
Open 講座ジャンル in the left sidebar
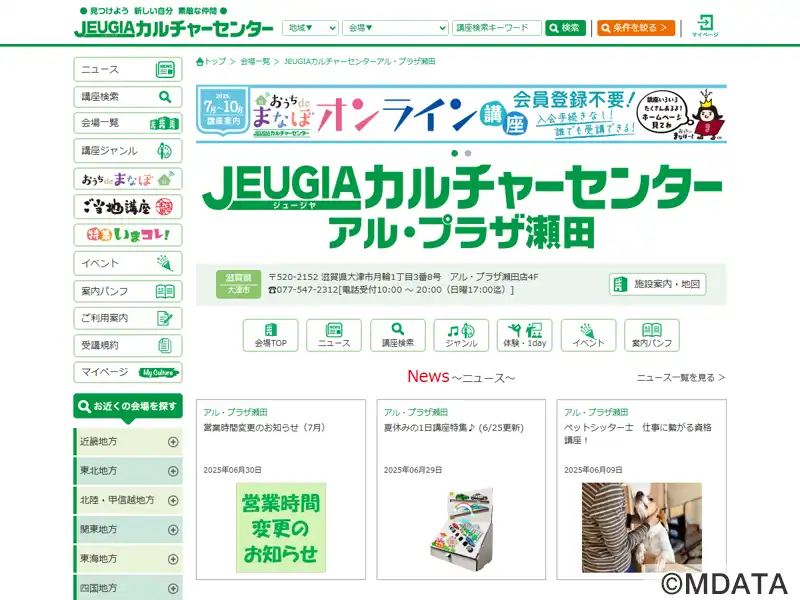point(128,151)
